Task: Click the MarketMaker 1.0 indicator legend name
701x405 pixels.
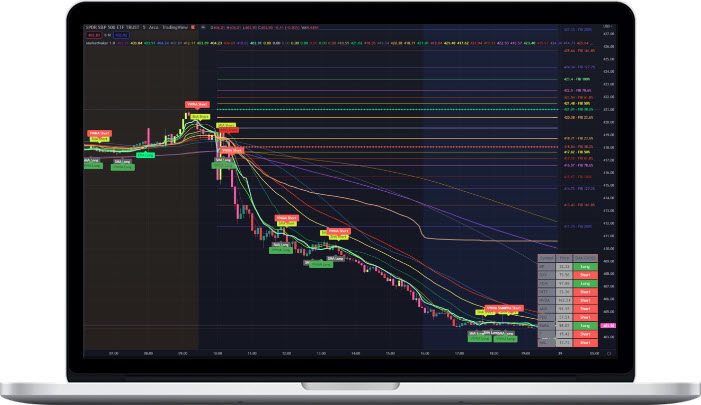Action: pos(95,44)
